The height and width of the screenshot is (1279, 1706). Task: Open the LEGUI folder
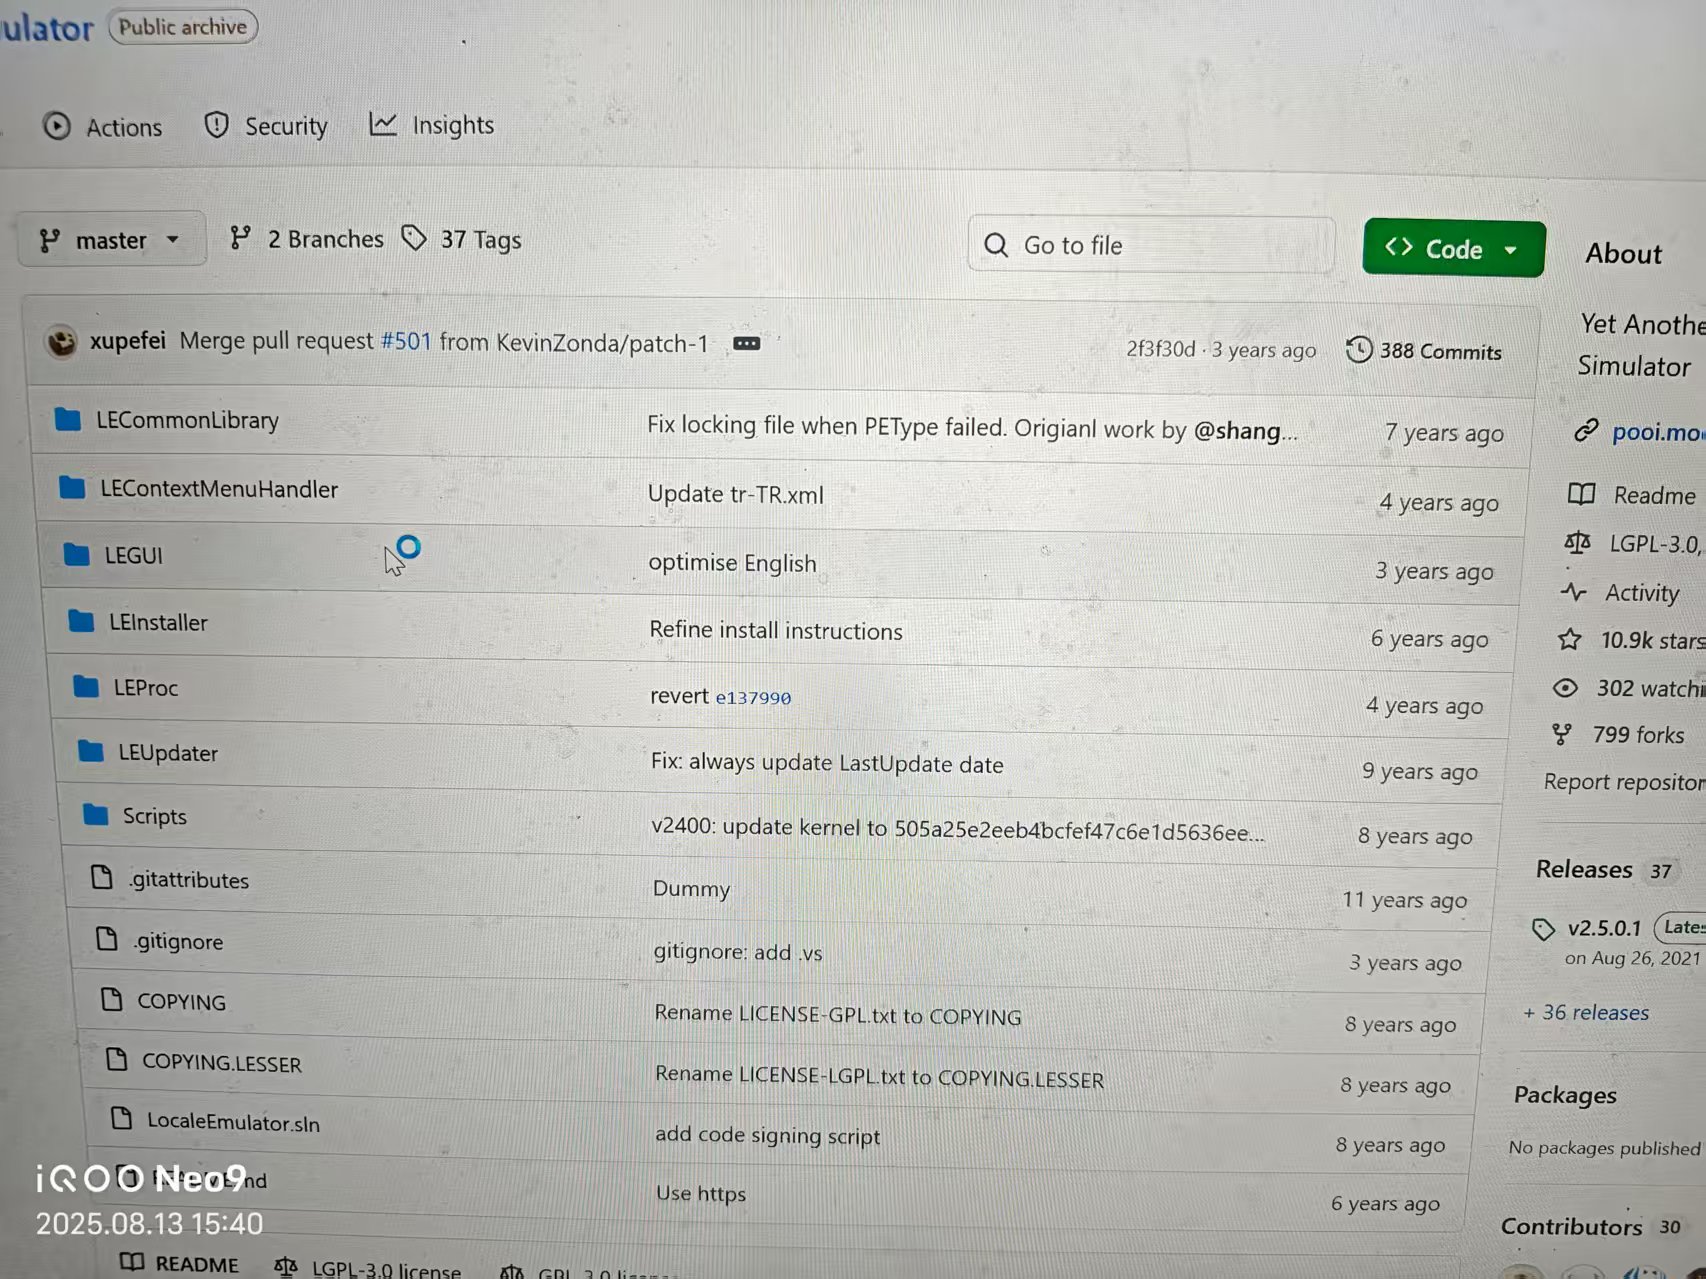point(134,555)
